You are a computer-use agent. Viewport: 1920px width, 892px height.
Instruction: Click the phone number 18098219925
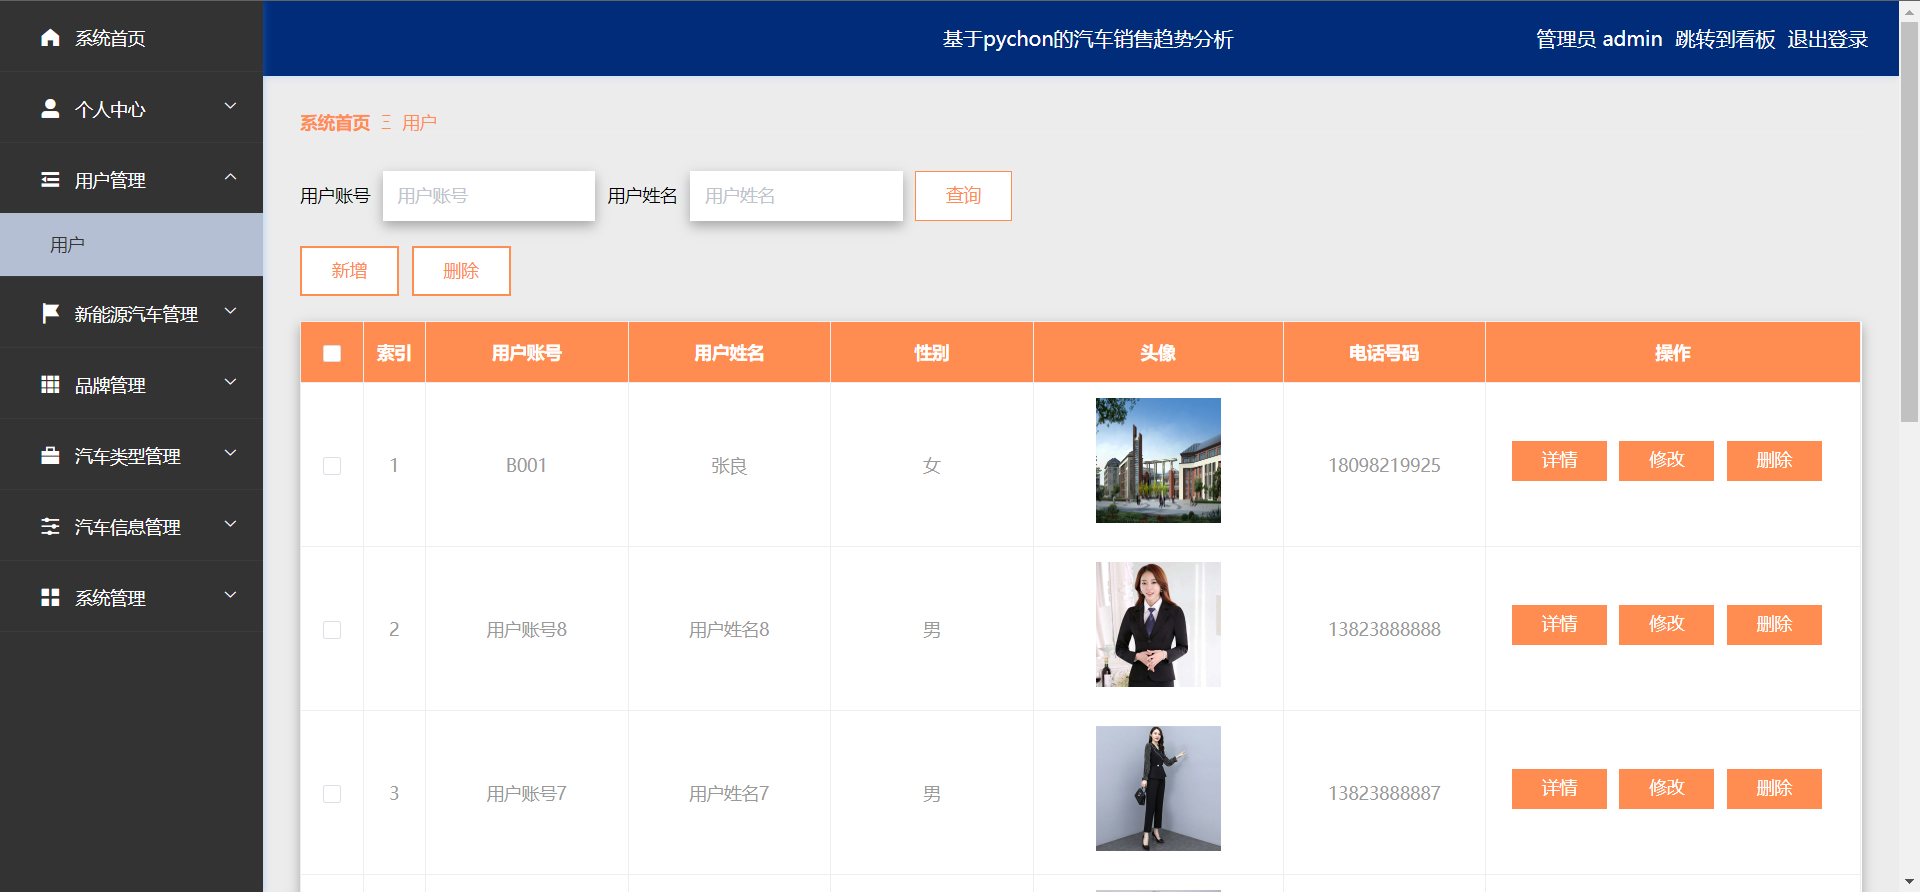1384,465
